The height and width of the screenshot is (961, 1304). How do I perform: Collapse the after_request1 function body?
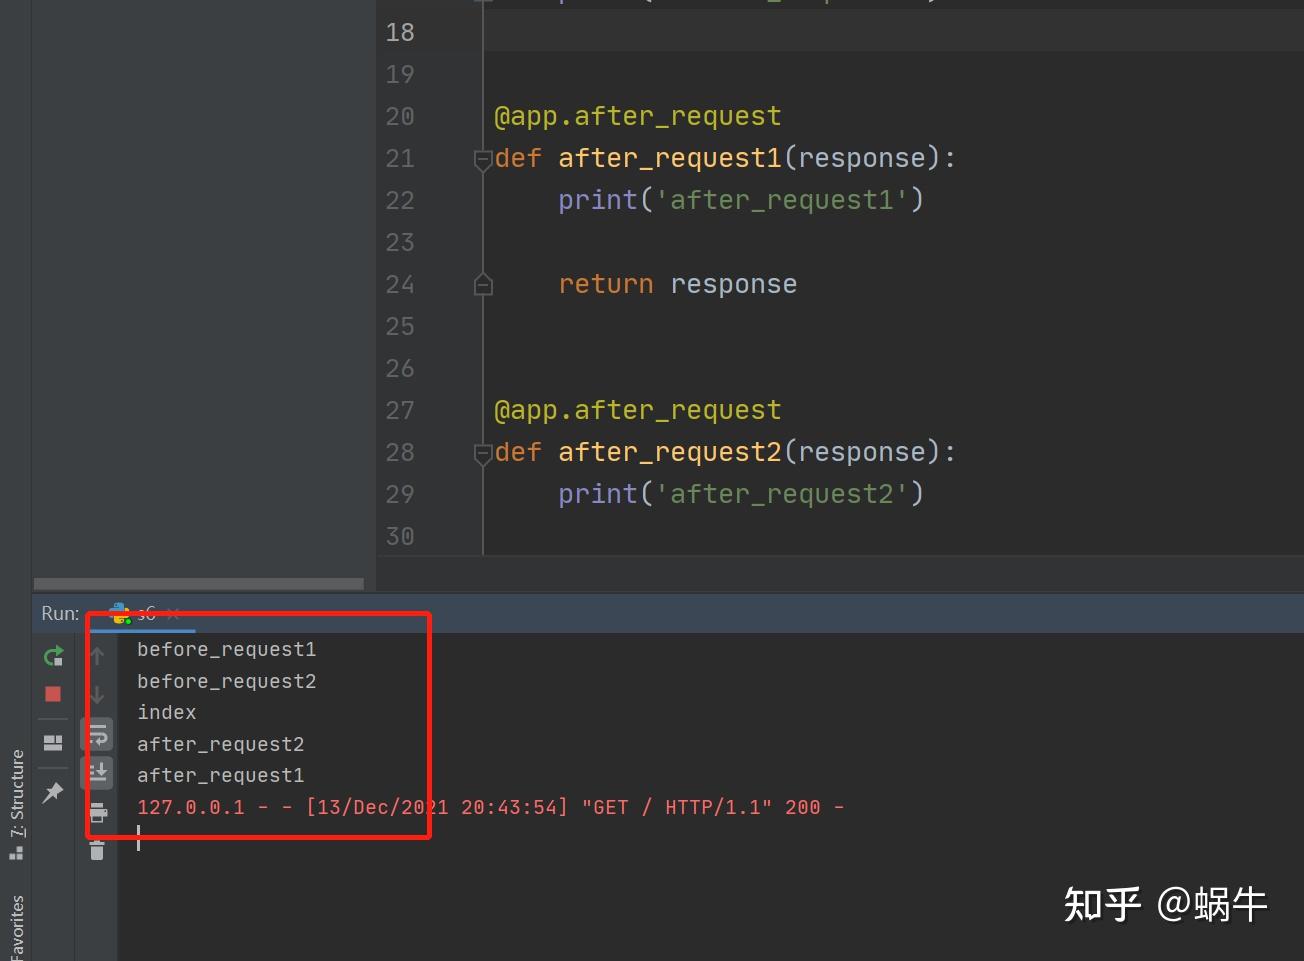[483, 158]
